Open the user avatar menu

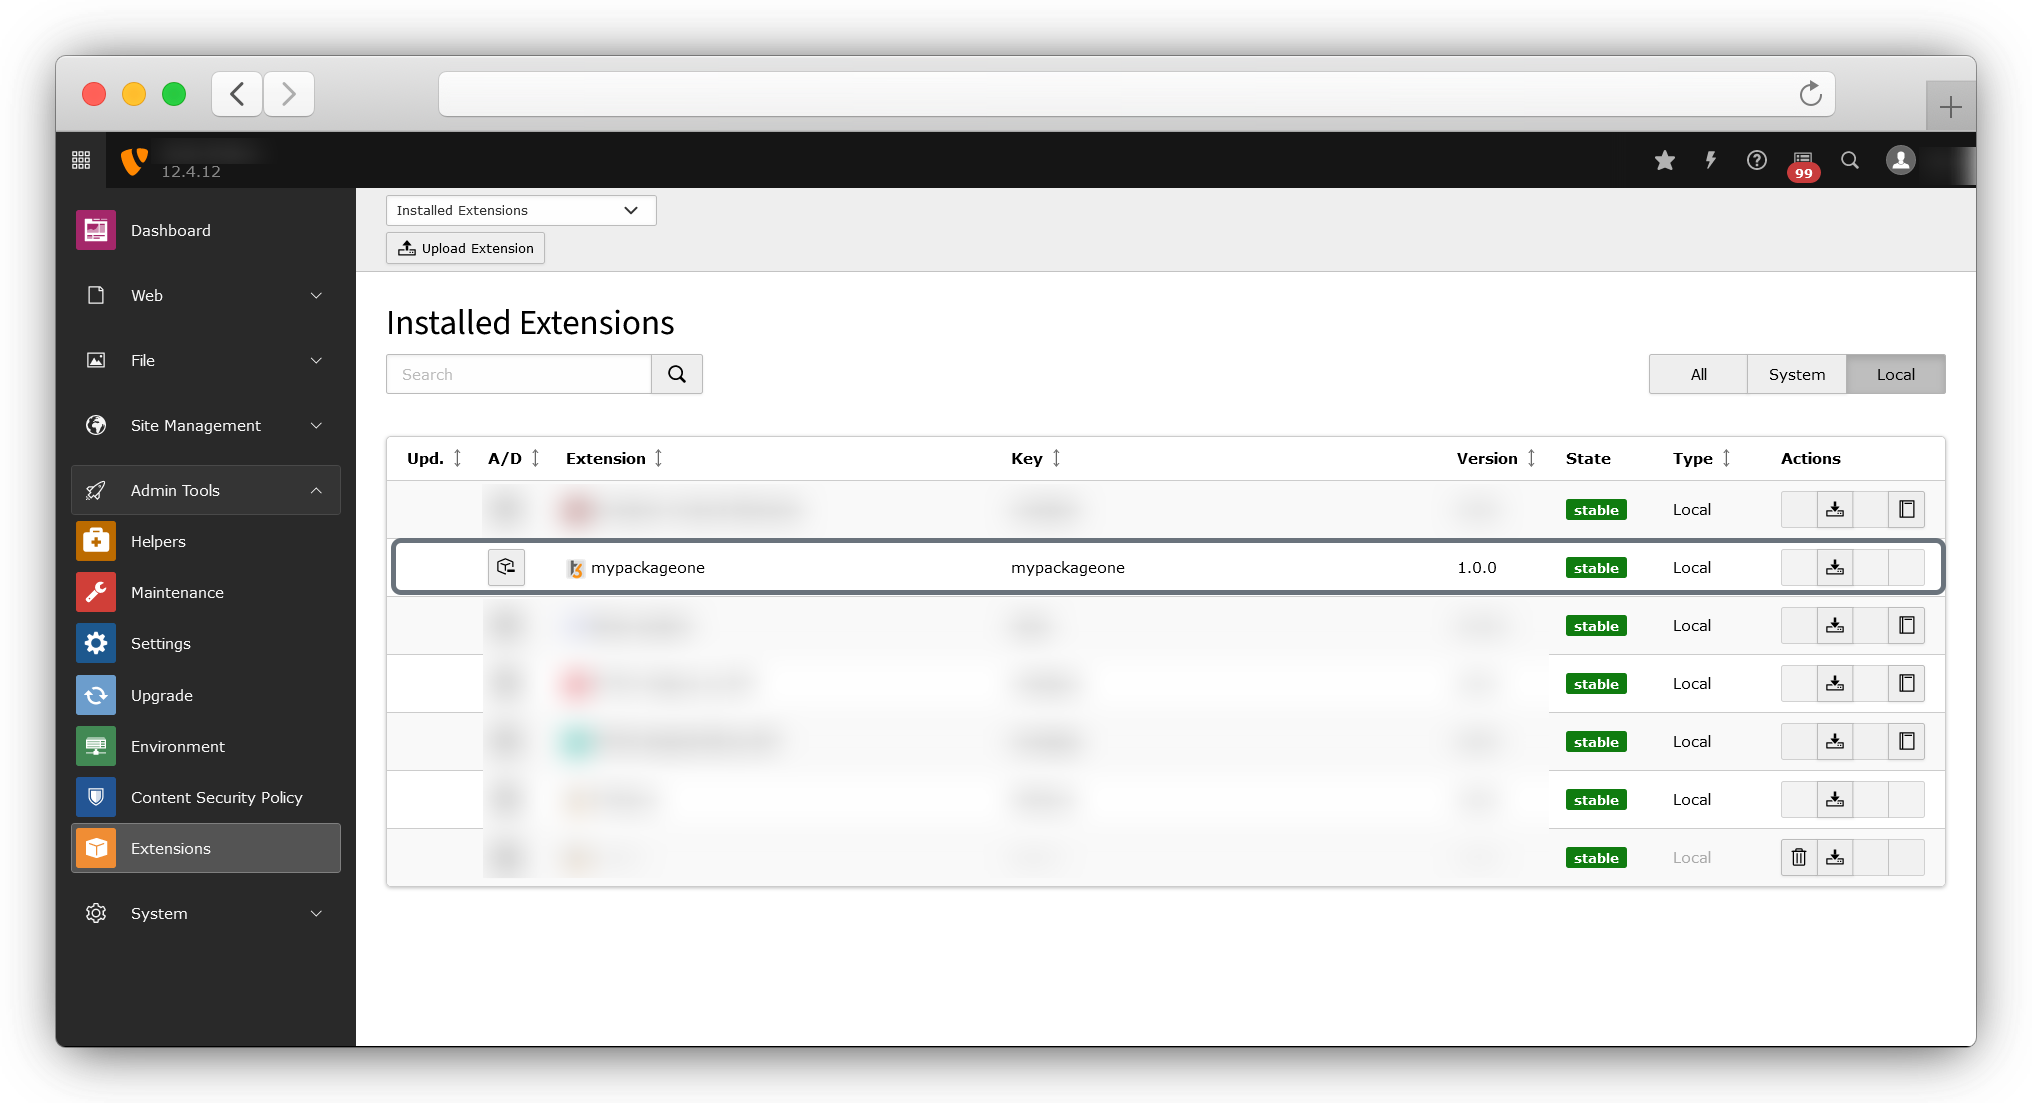[x=1901, y=160]
